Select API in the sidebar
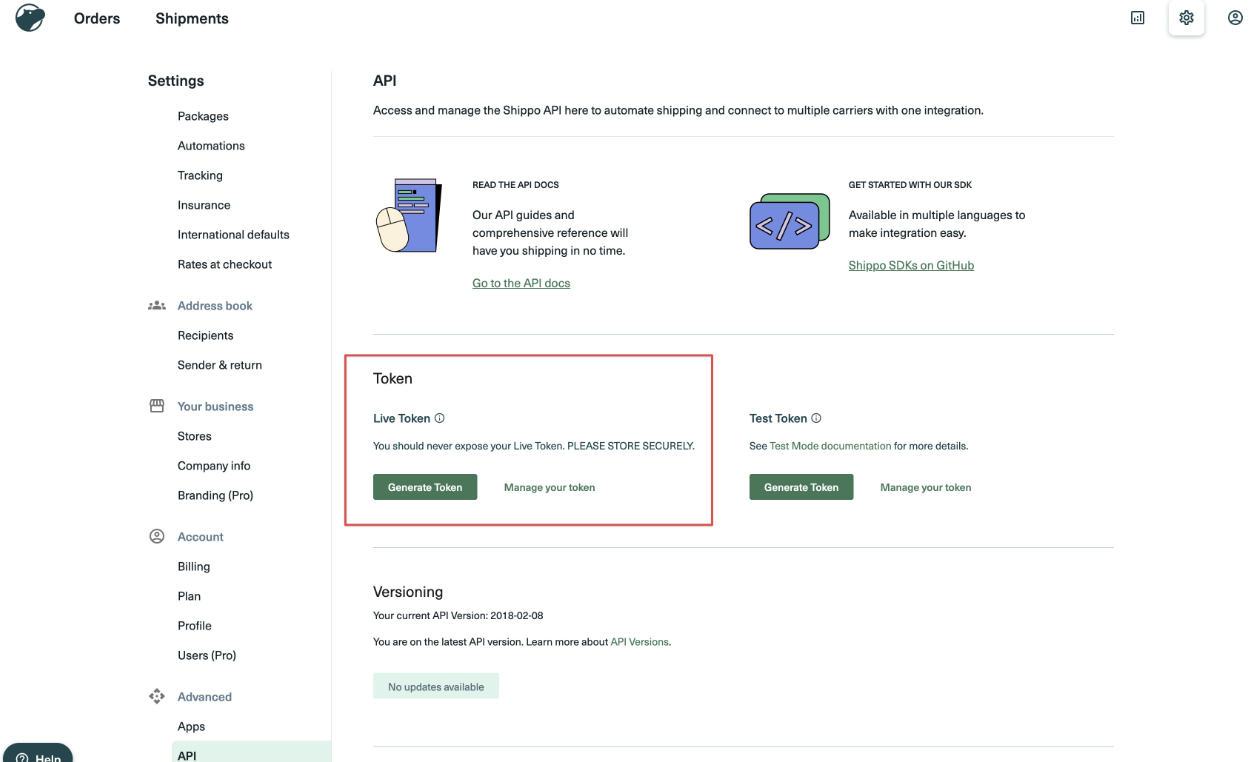The height and width of the screenshot is (762, 1258). 251,754
